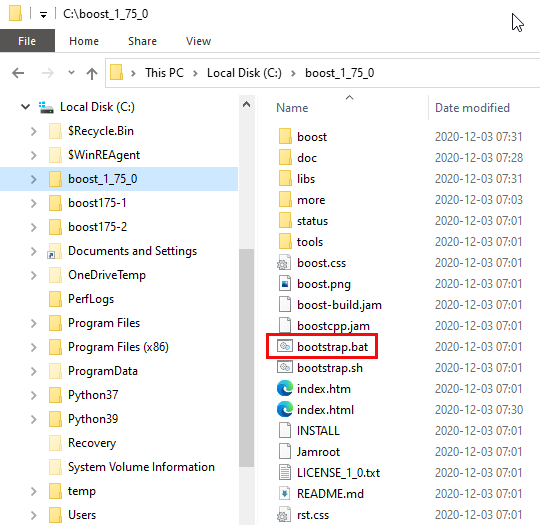The width and height of the screenshot is (540, 525).
Task: Click the Back navigation arrow
Action: coord(18,73)
